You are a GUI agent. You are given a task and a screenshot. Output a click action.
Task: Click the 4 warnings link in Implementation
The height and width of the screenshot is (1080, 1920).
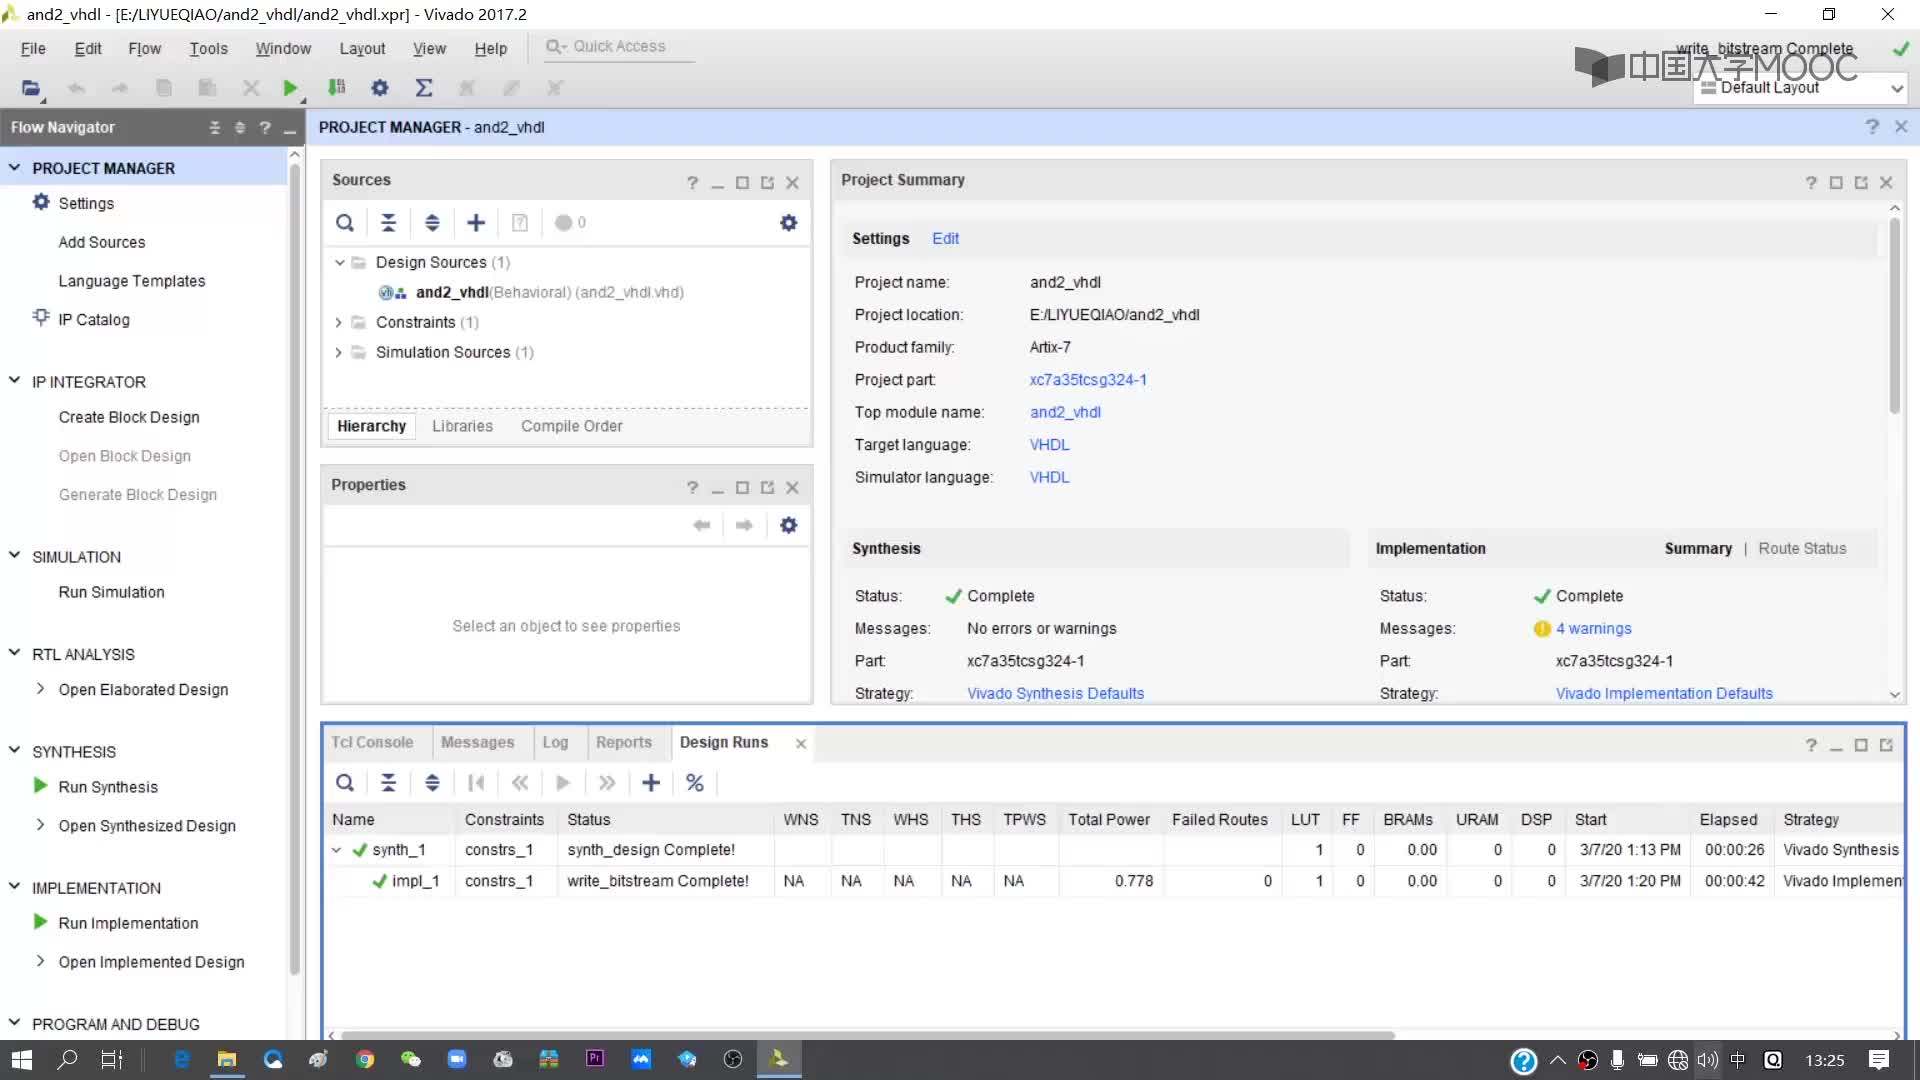pyautogui.click(x=1593, y=628)
